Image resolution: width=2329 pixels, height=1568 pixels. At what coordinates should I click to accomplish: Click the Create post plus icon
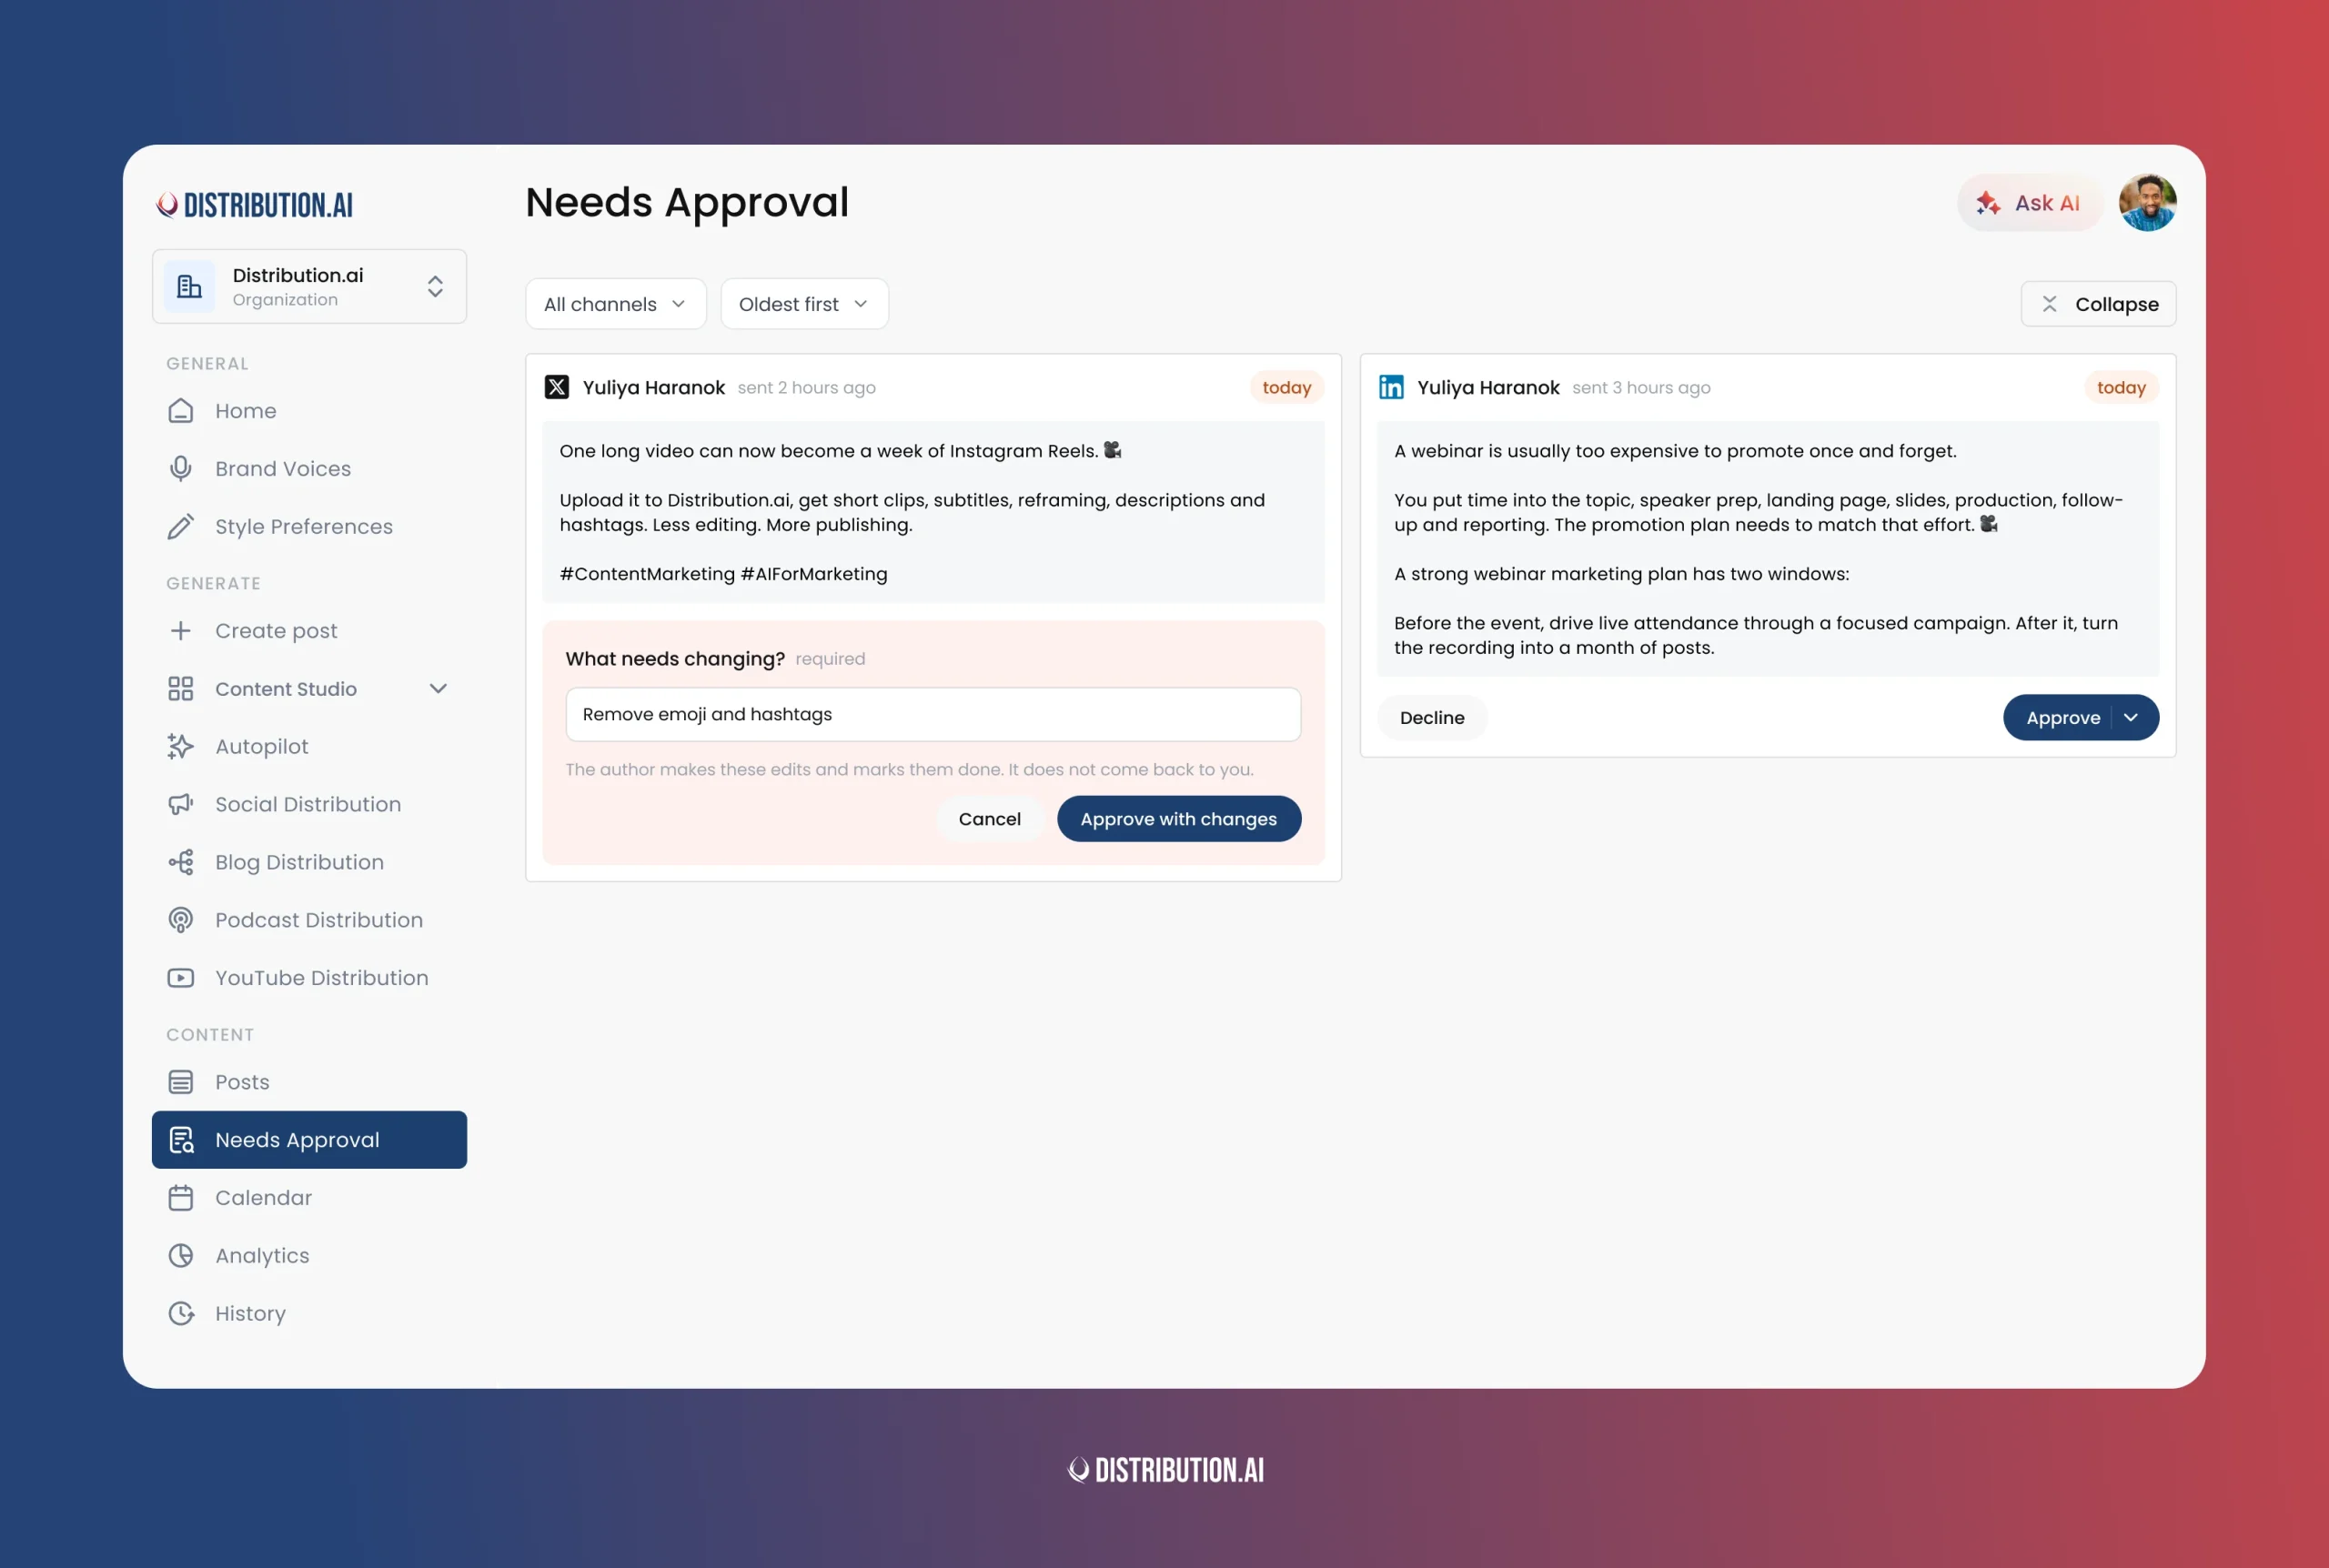click(181, 631)
